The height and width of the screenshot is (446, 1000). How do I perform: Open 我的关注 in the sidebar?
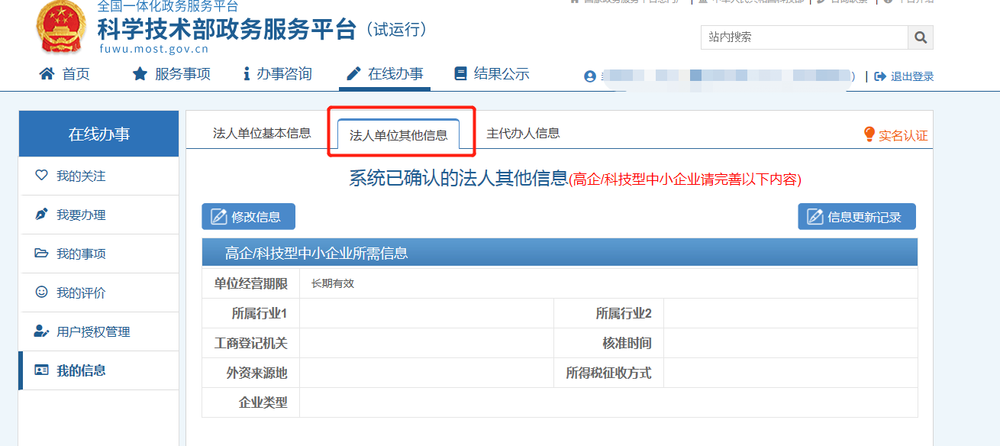(80, 176)
